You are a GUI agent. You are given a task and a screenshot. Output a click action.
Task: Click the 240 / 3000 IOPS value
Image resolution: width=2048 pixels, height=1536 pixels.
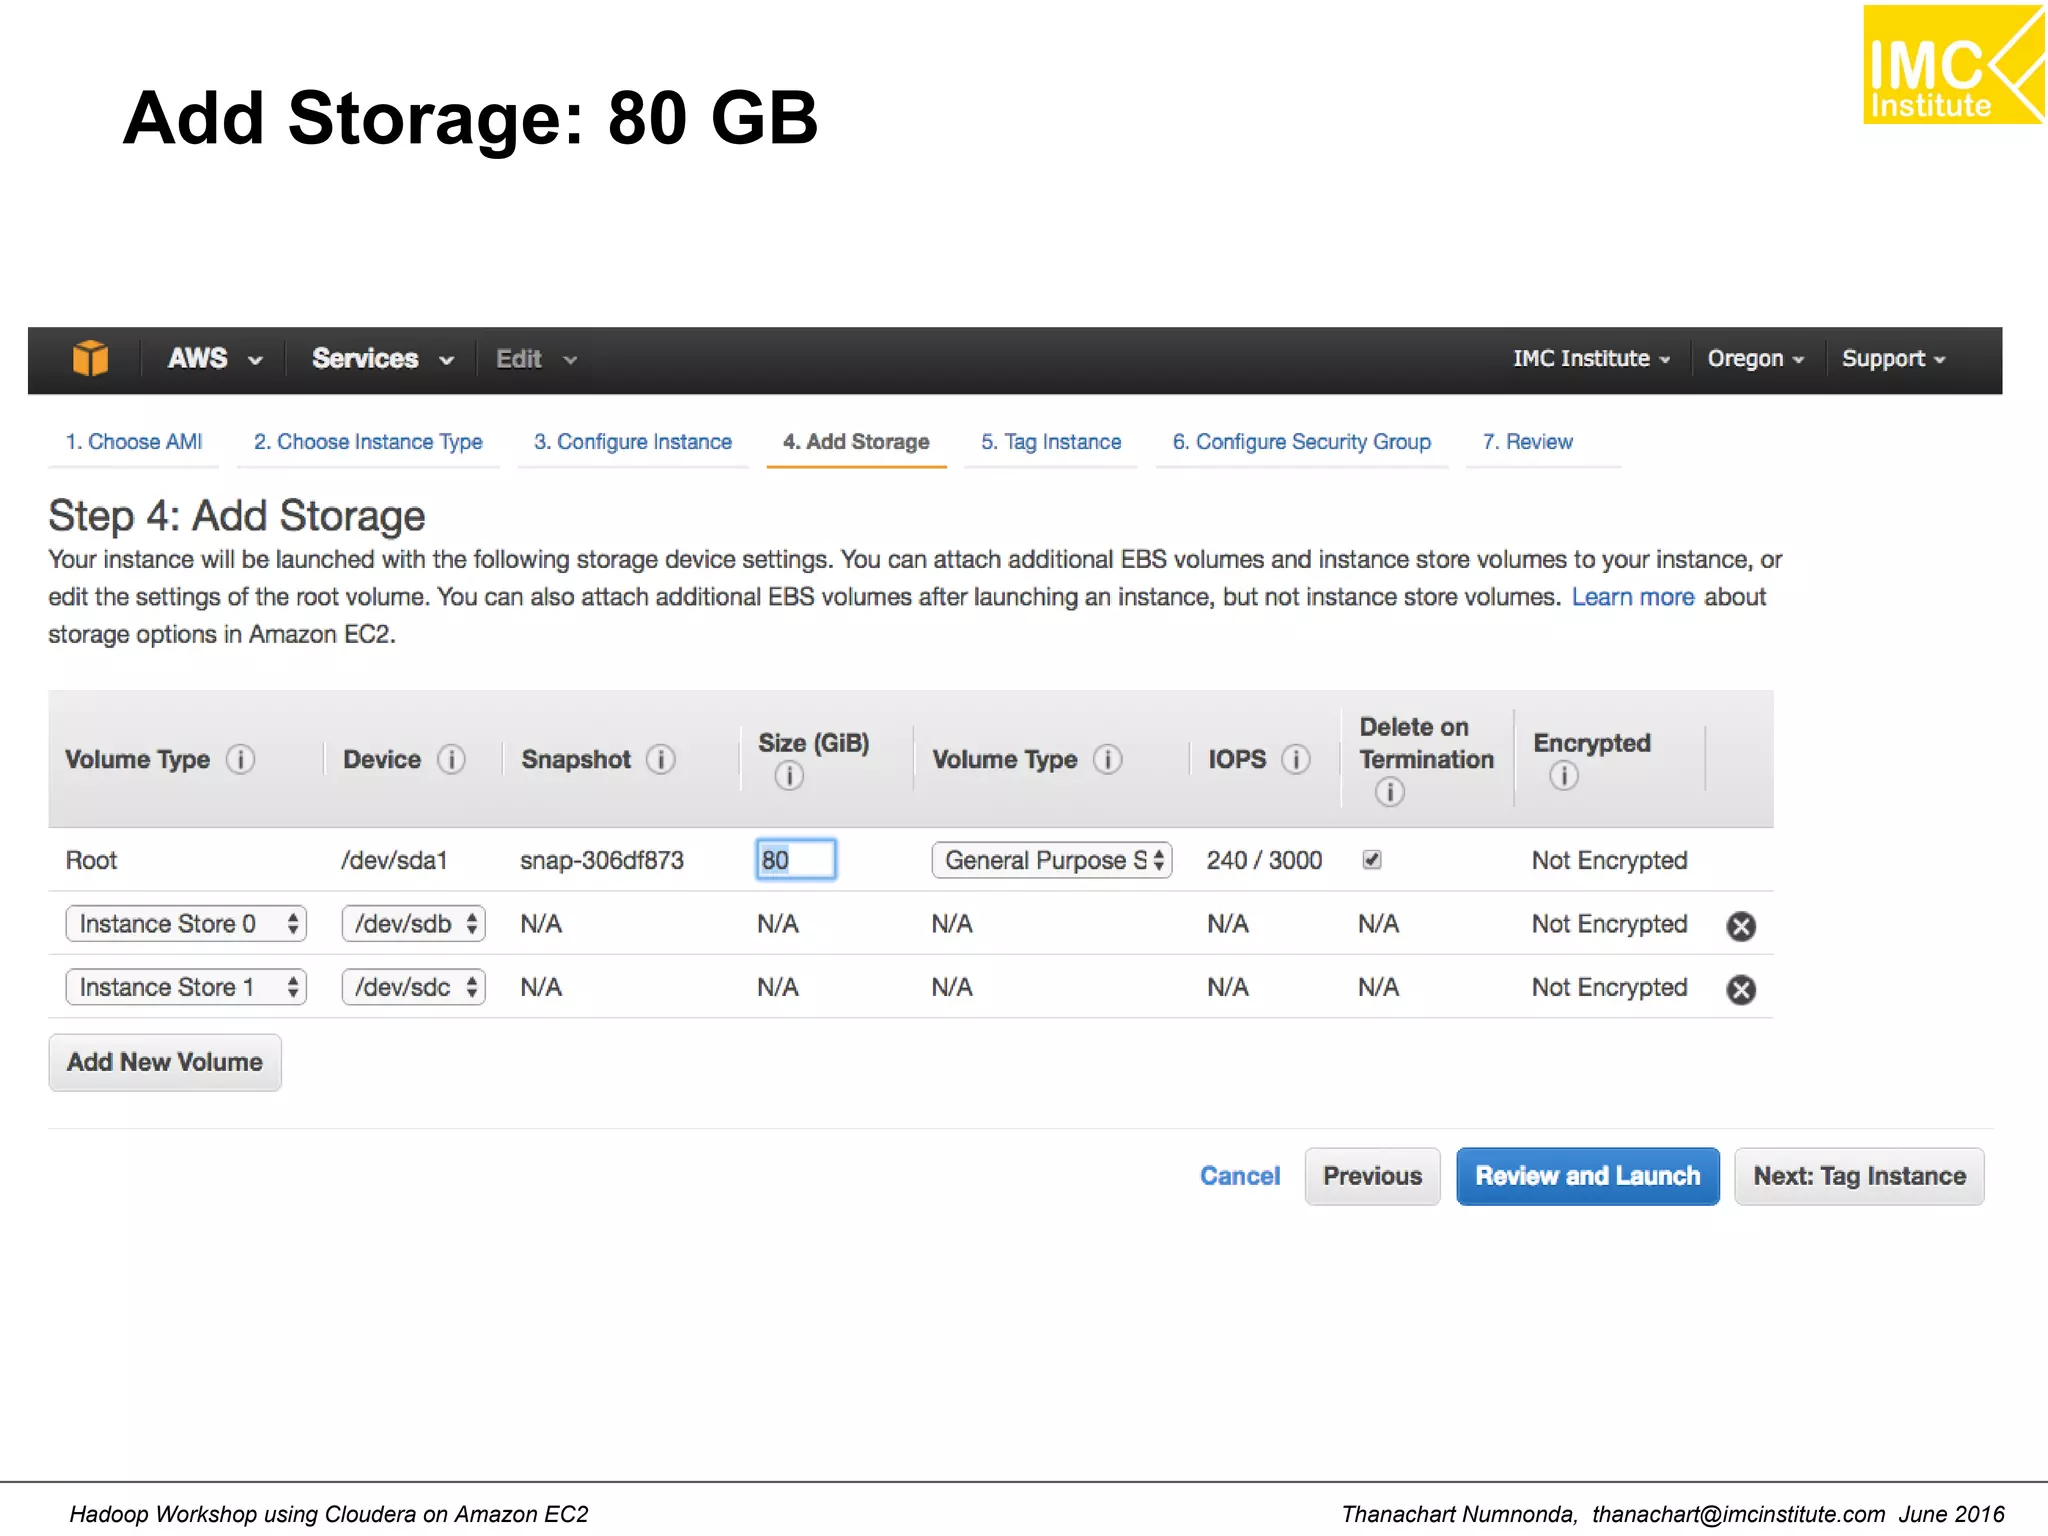coord(1264,860)
